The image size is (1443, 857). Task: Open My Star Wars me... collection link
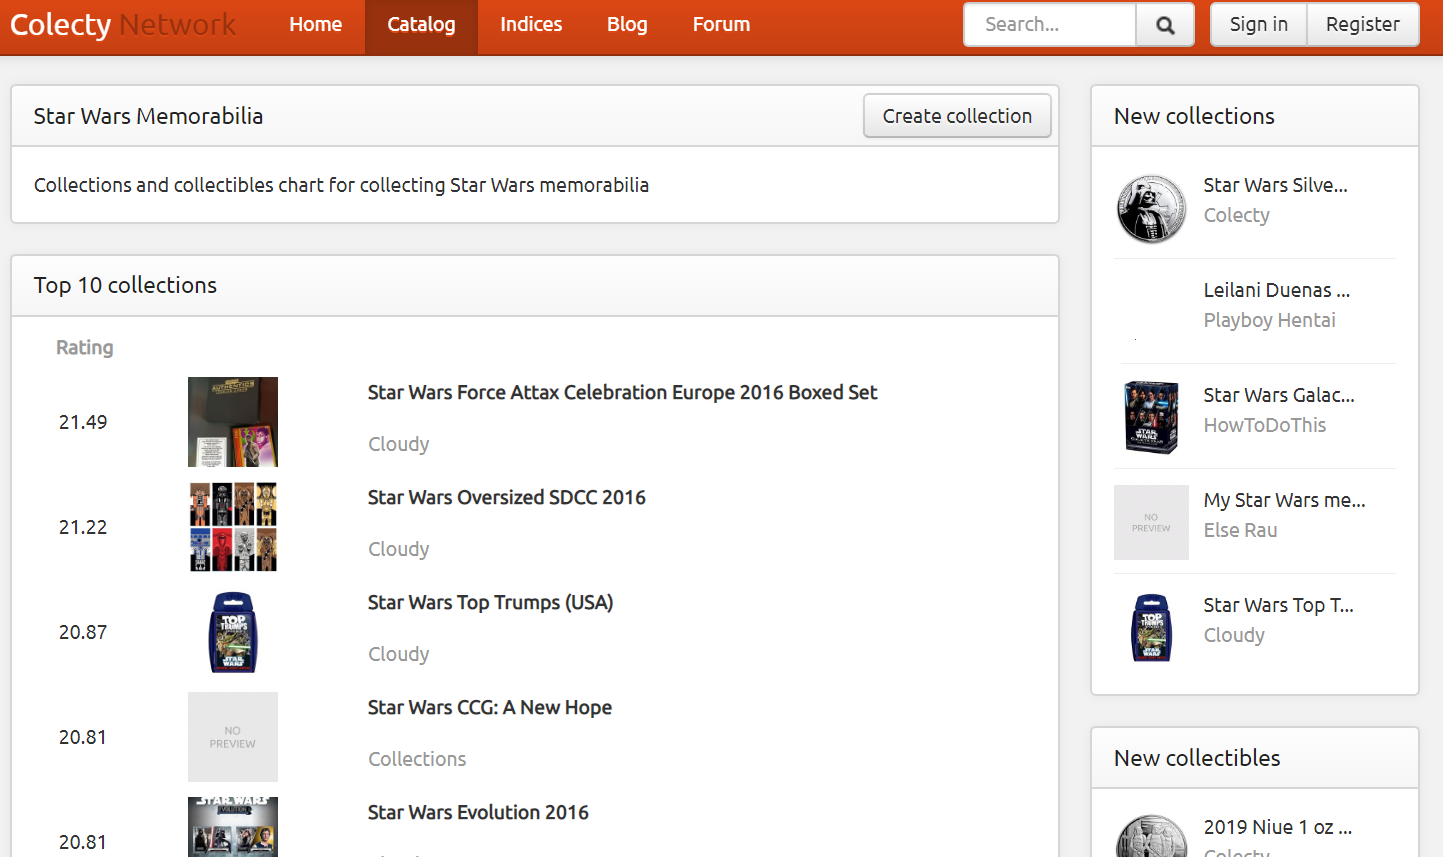click(x=1284, y=500)
